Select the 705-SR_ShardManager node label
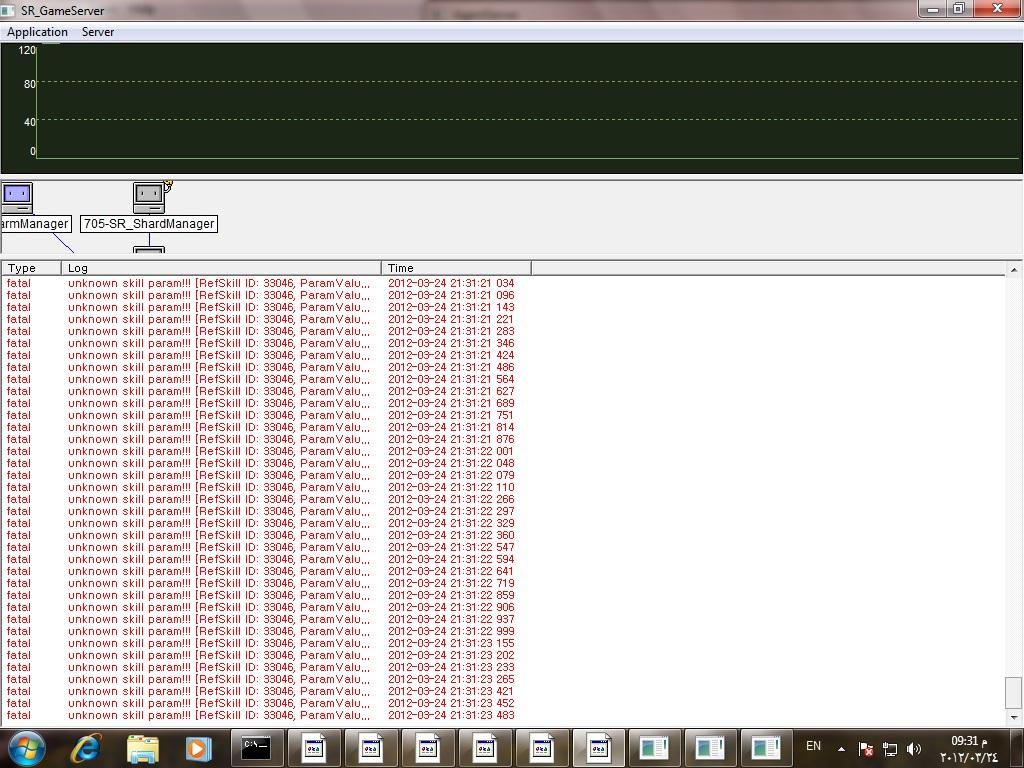This screenshot has width=1024, height=768. tap(149, 224)
